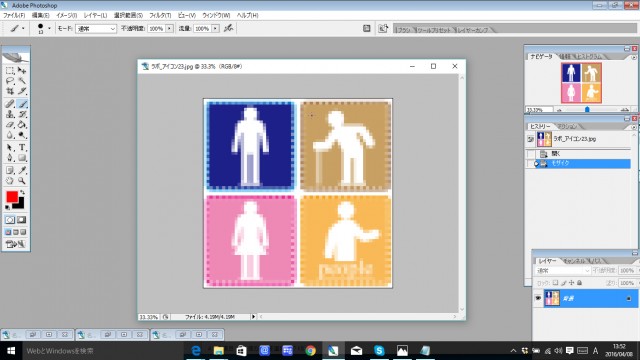Select the Eyedropper tool
The image size is (640, 360).
point(22,170)
